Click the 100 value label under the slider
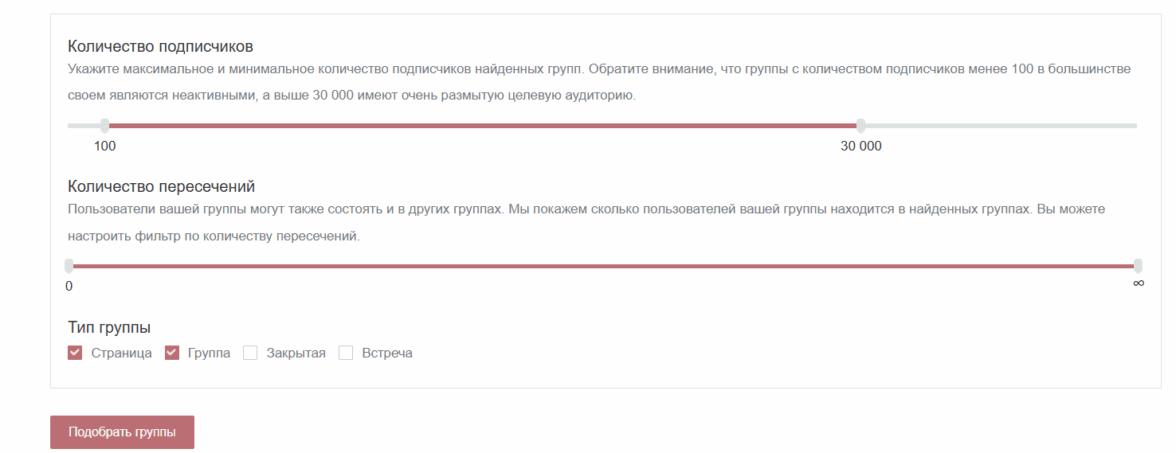 (x=105, y=146)
